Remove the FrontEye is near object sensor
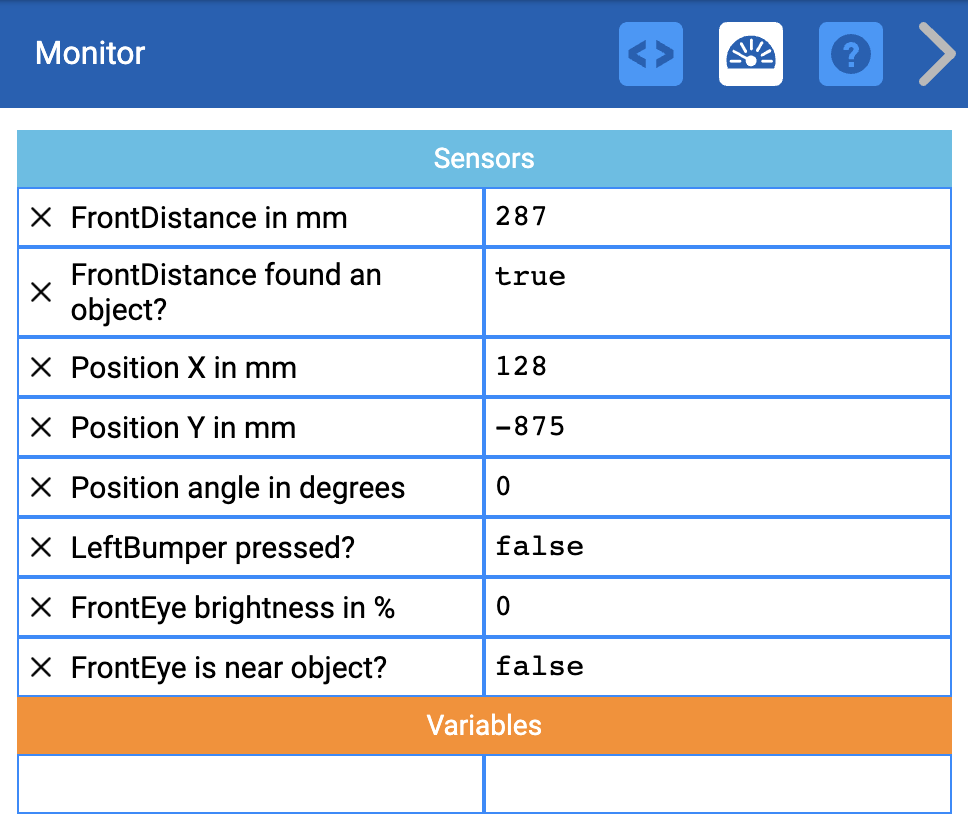This screenshot has width=968, height=834. coord(41,667)
